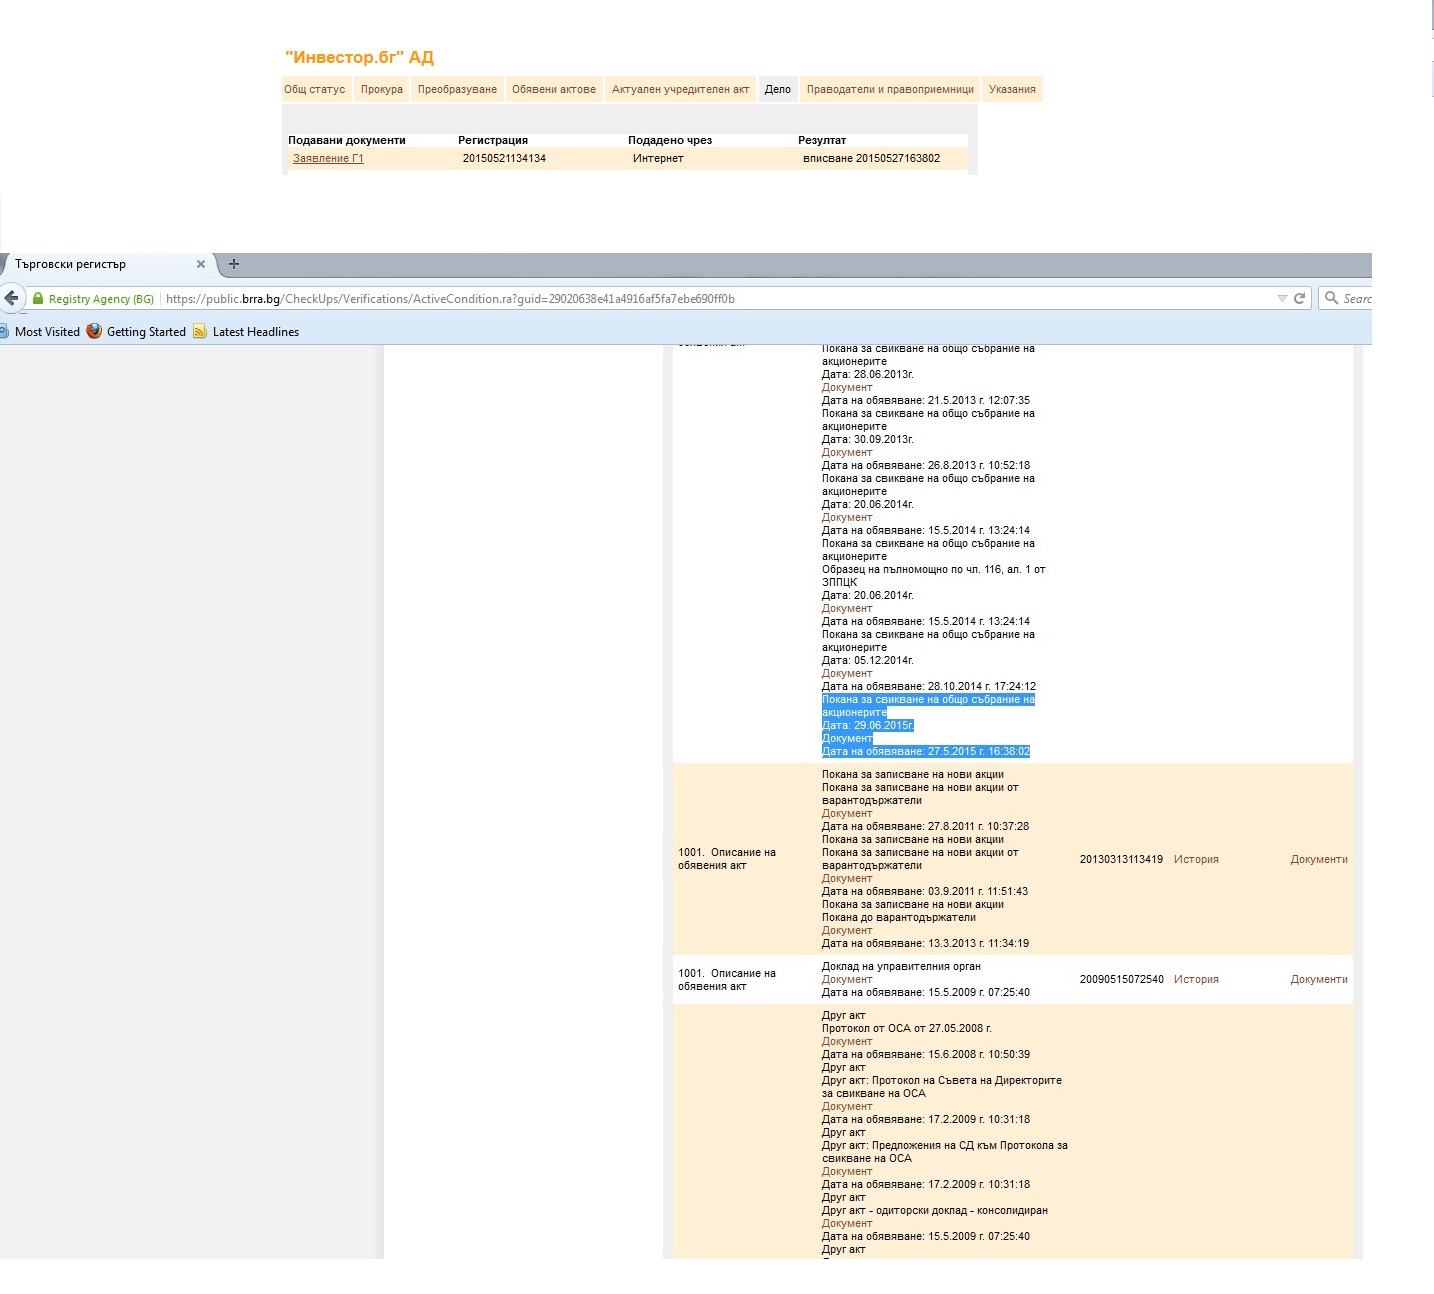
Task: Click the text Дата: 30.09.2013г.
Action: 868,439
